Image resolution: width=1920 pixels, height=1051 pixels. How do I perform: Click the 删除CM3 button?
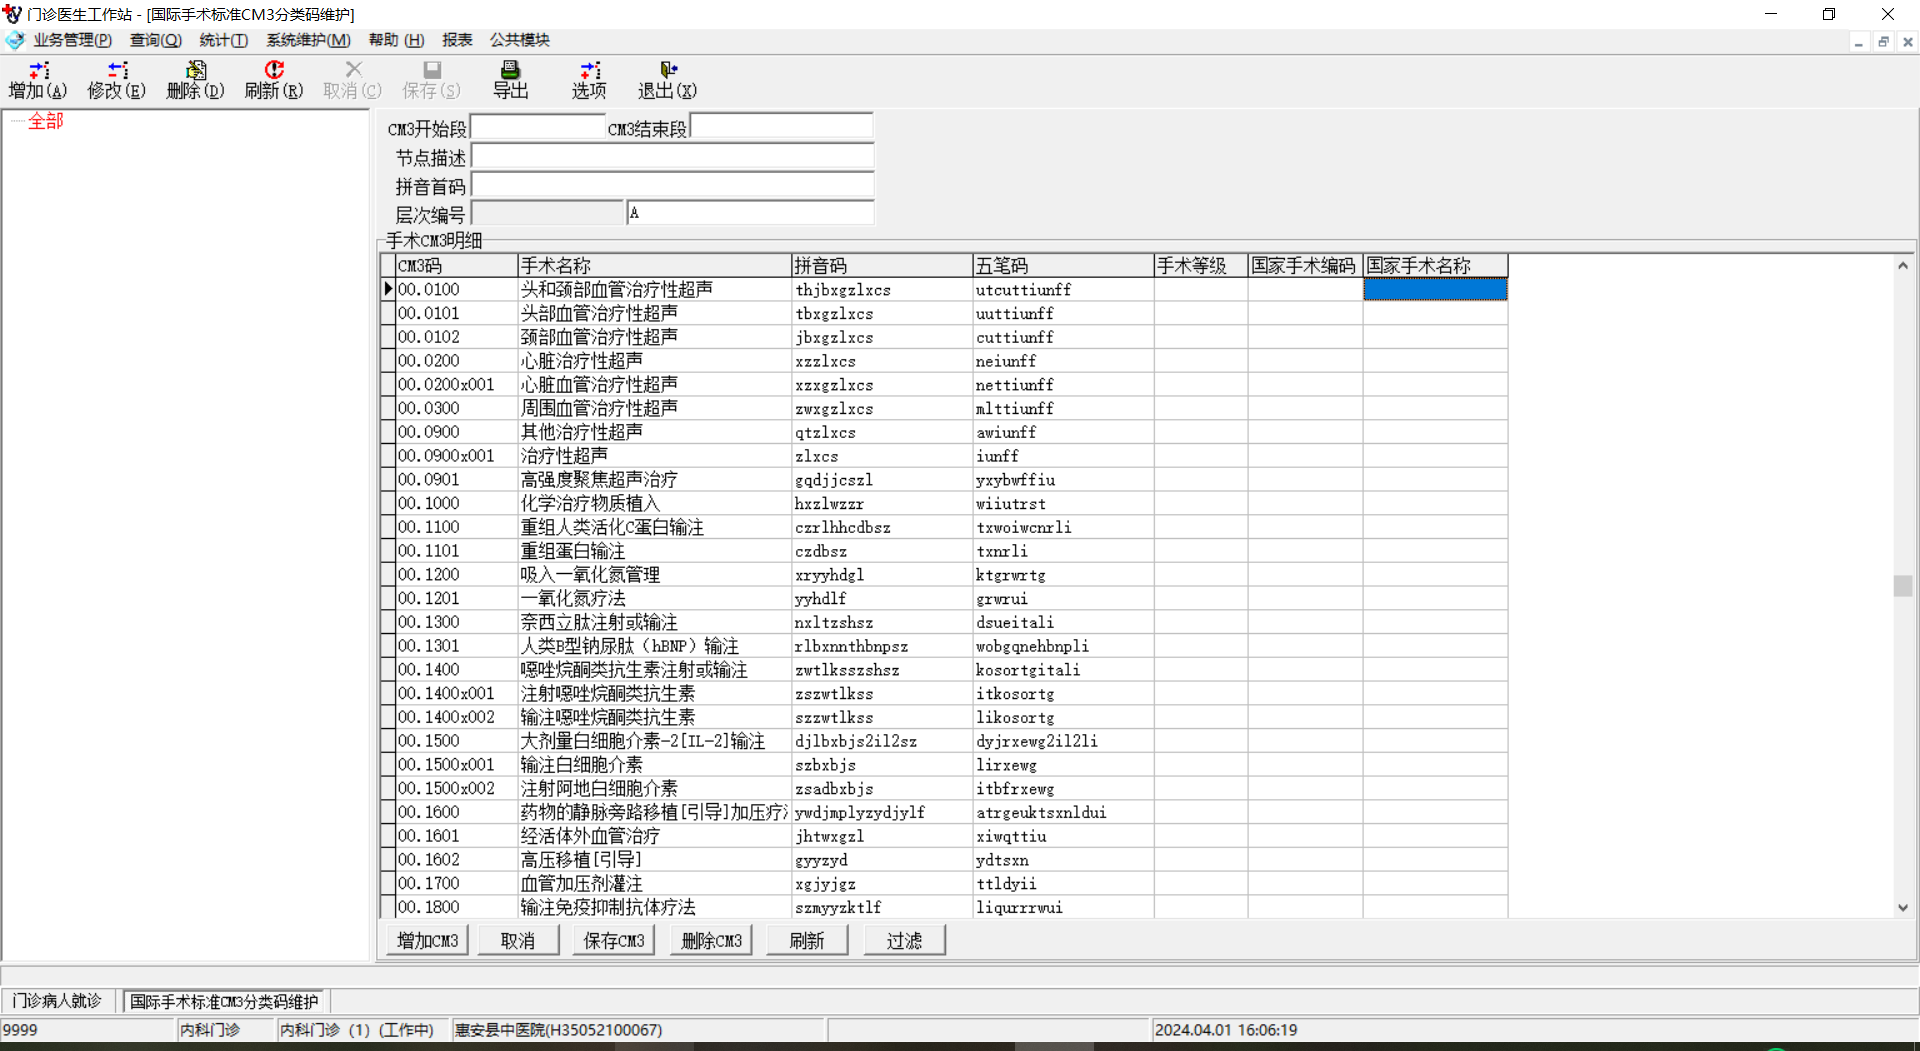coord(711,941)
